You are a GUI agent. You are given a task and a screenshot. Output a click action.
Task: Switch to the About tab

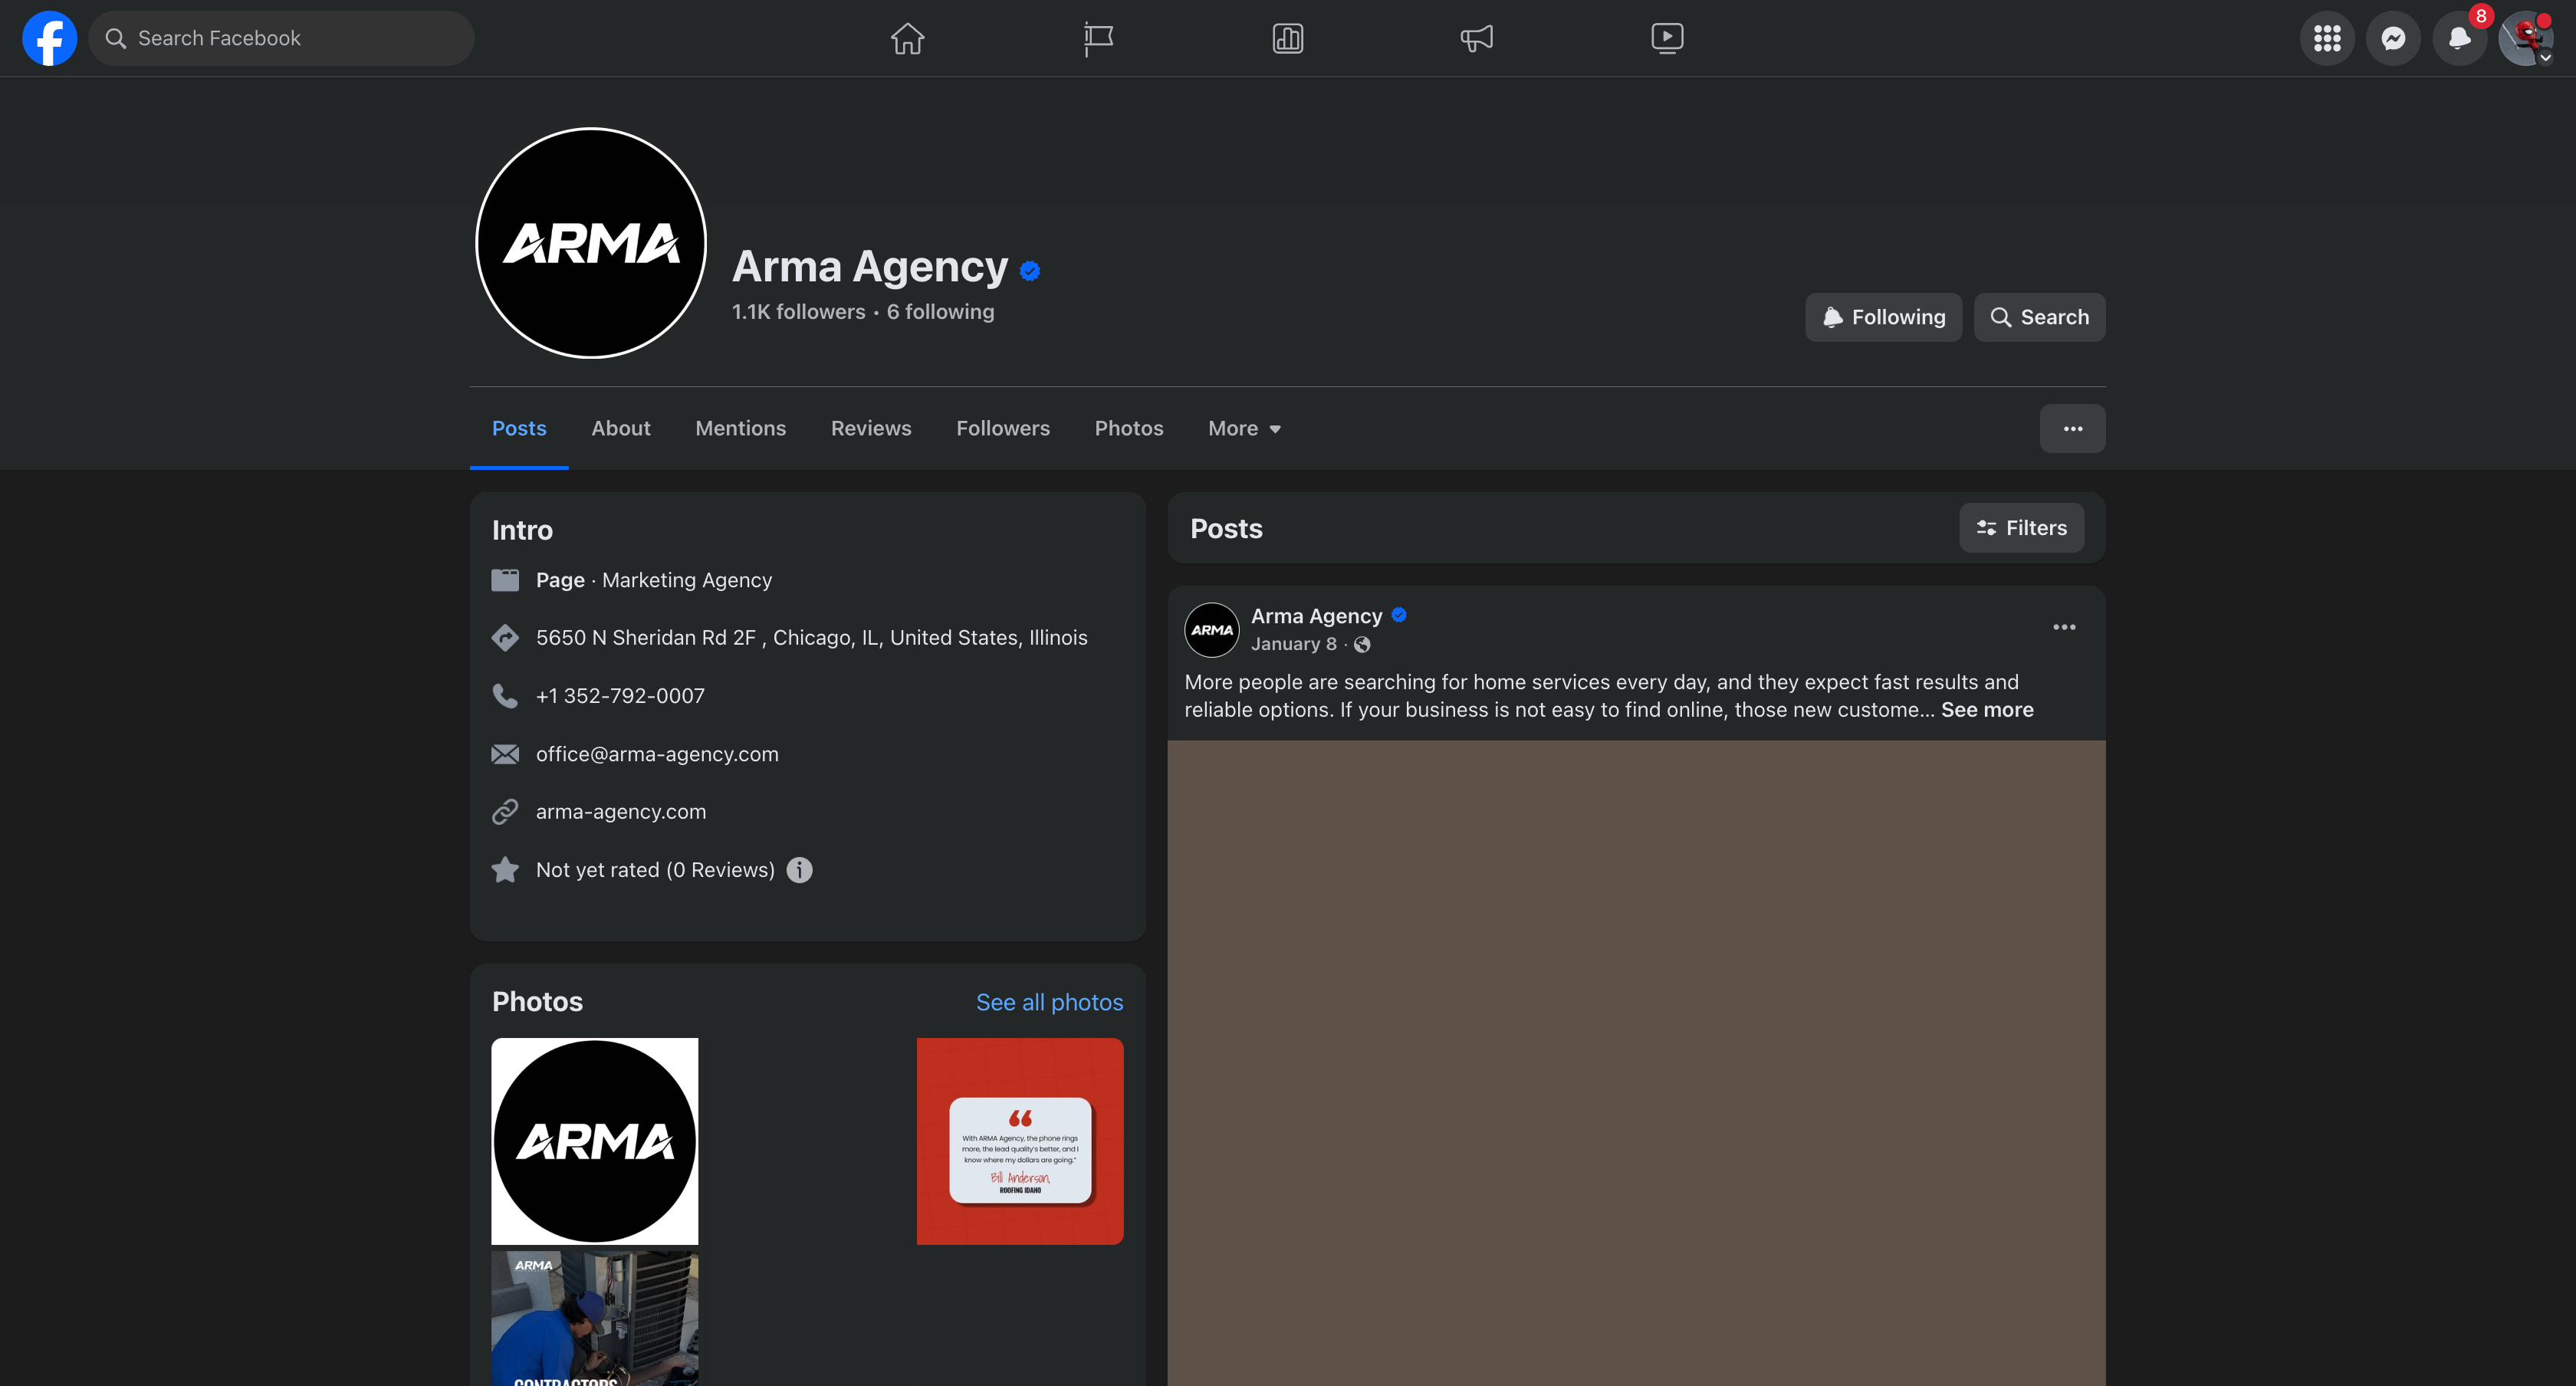pos(621,428)
